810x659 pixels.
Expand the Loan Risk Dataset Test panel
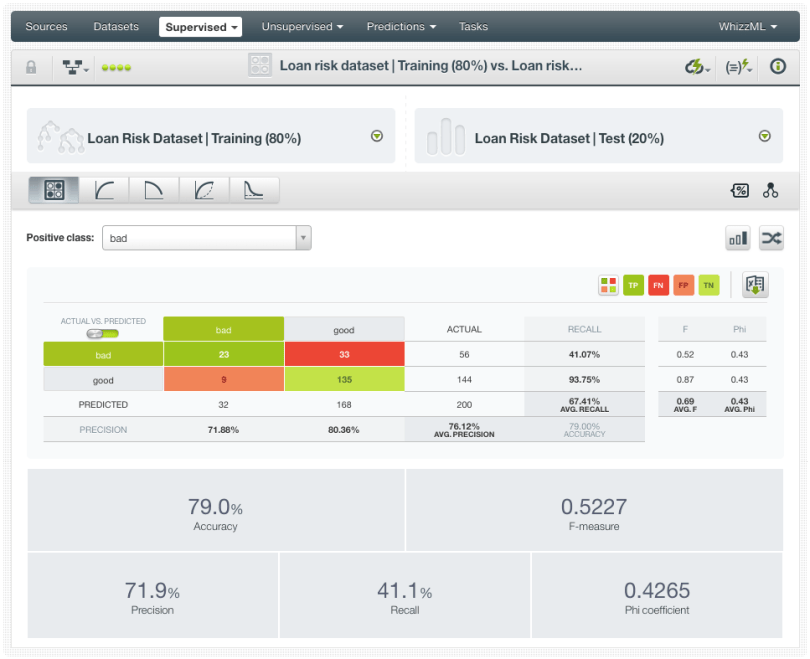pyautogui.click(x=764, y=137)
